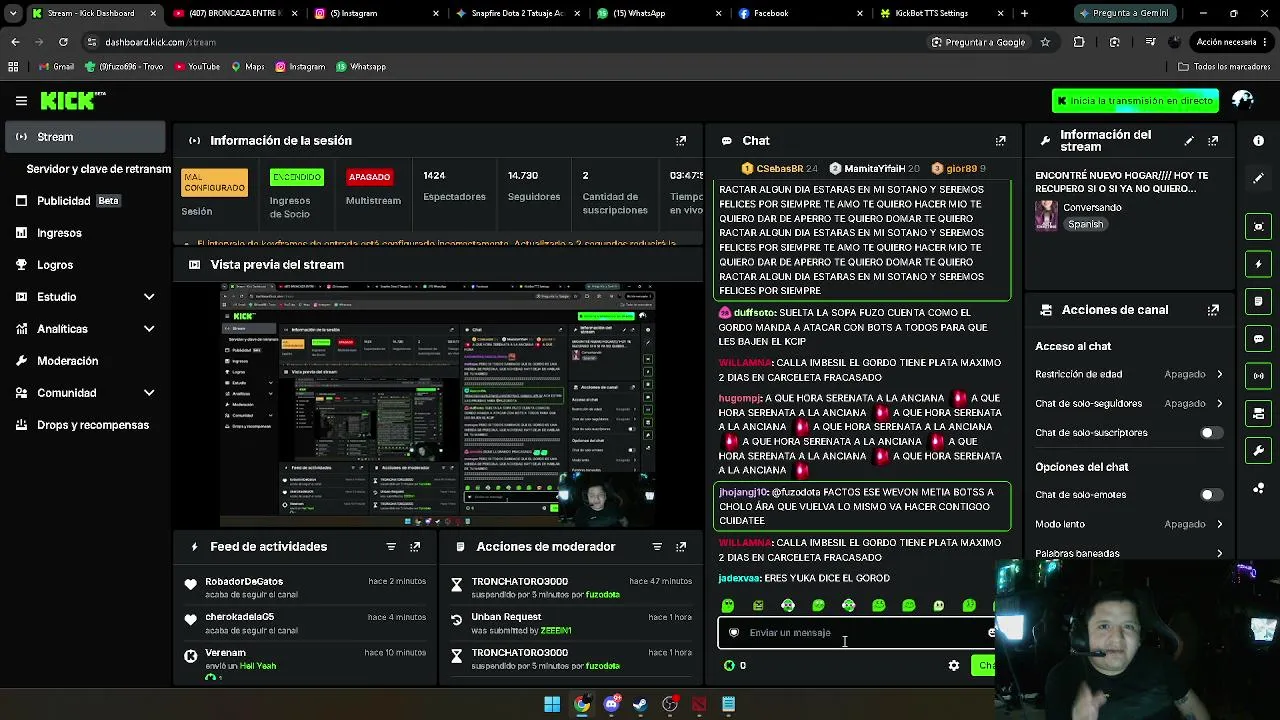
Task: Bookmark this page with the star icon
Action: pyautogui.click(x=1045, y=42)
